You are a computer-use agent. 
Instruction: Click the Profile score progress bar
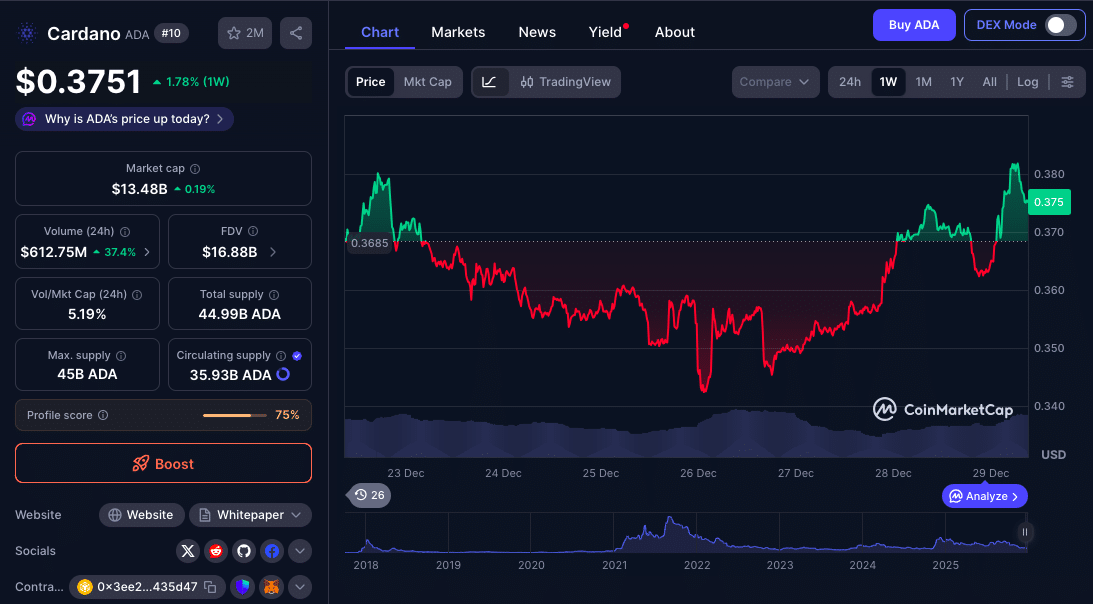click(234, 416)
